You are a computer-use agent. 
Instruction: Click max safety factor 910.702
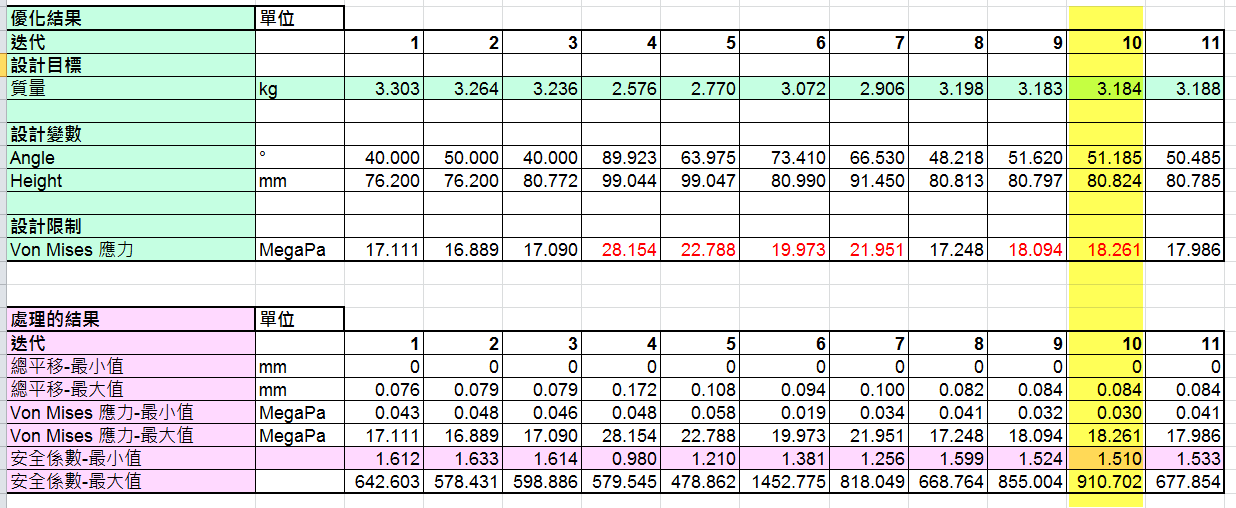[1105, 481]
